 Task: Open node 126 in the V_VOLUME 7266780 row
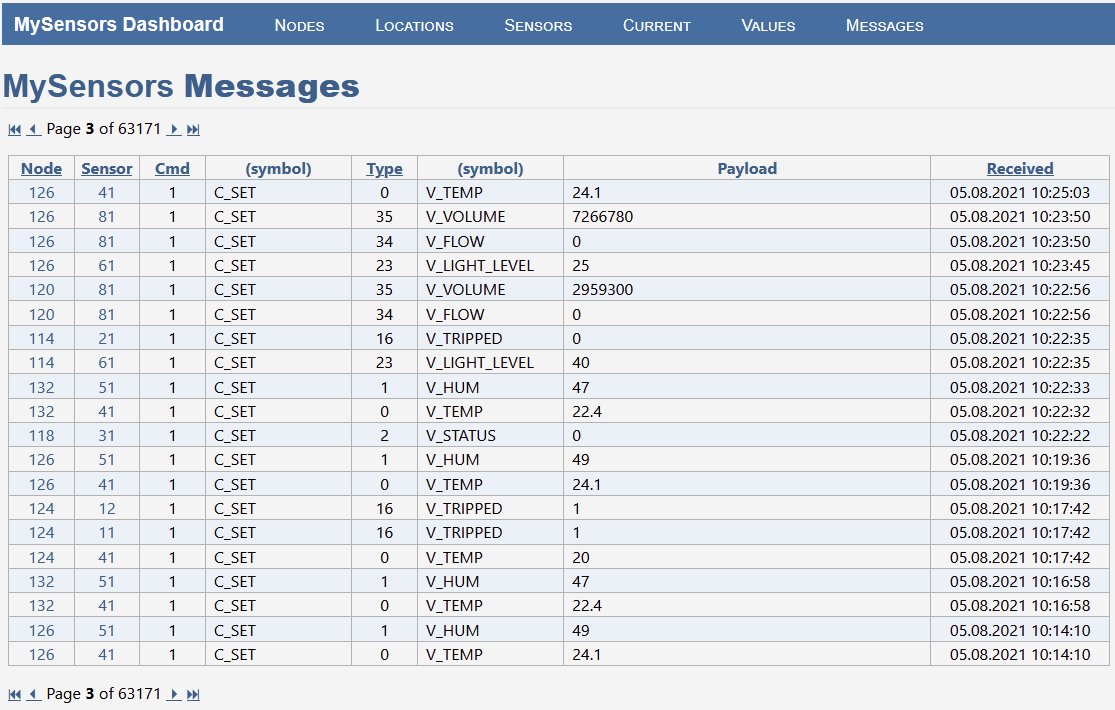point(41,217)
